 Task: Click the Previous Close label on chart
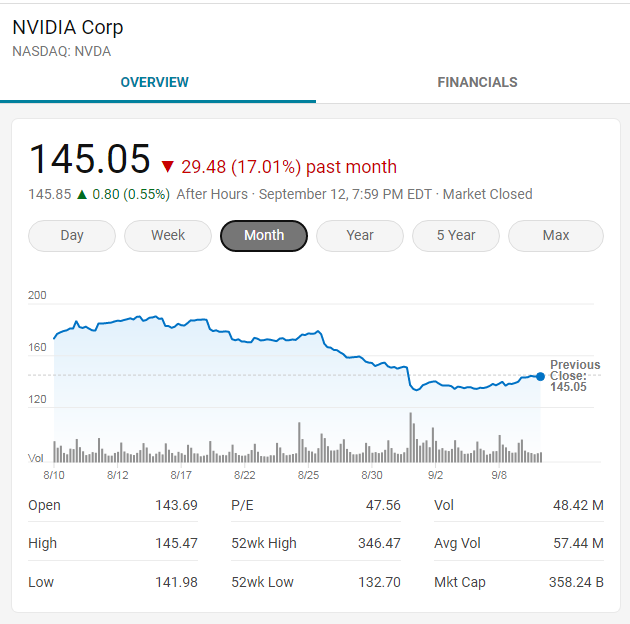[575, 375]
